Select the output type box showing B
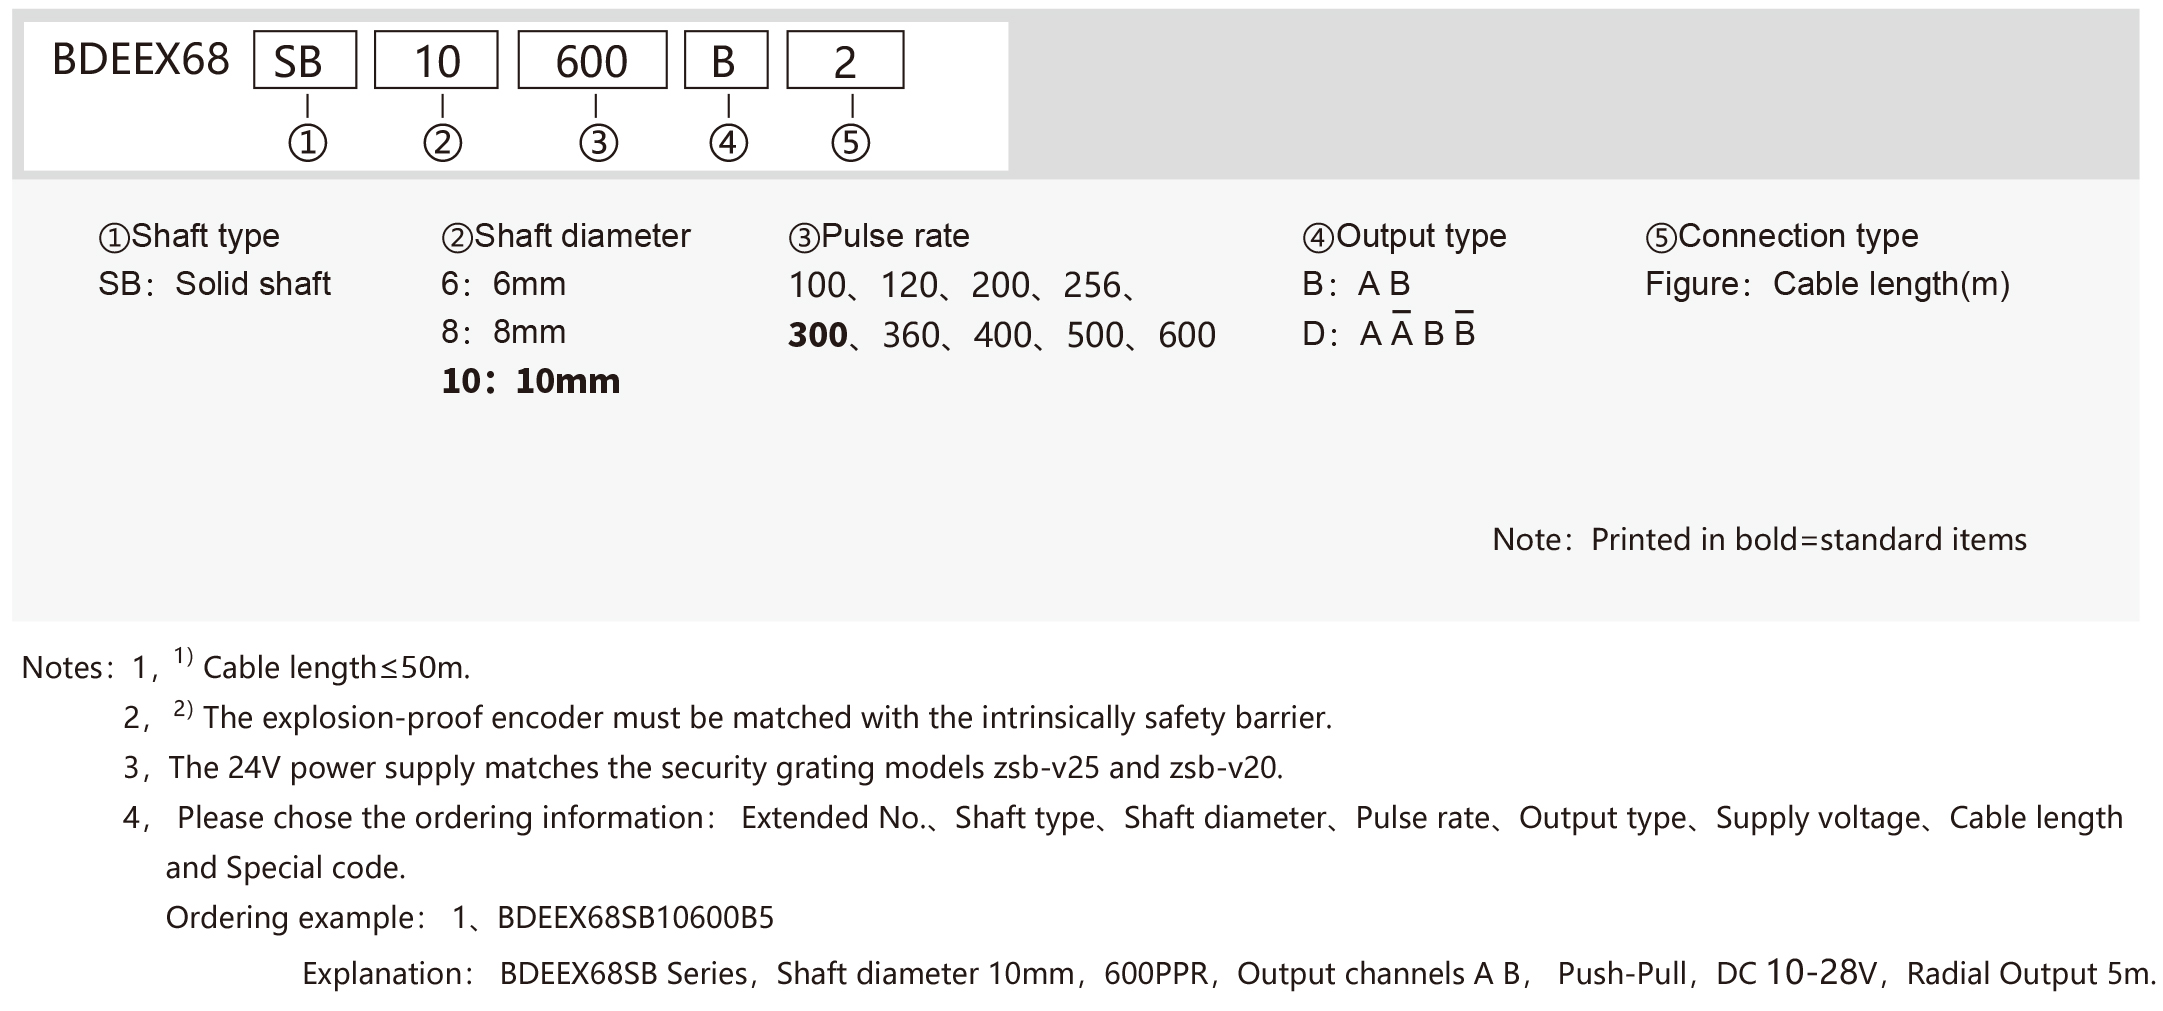Image resolution: width=2163 pixels, height=1011 pixels. 726,60
